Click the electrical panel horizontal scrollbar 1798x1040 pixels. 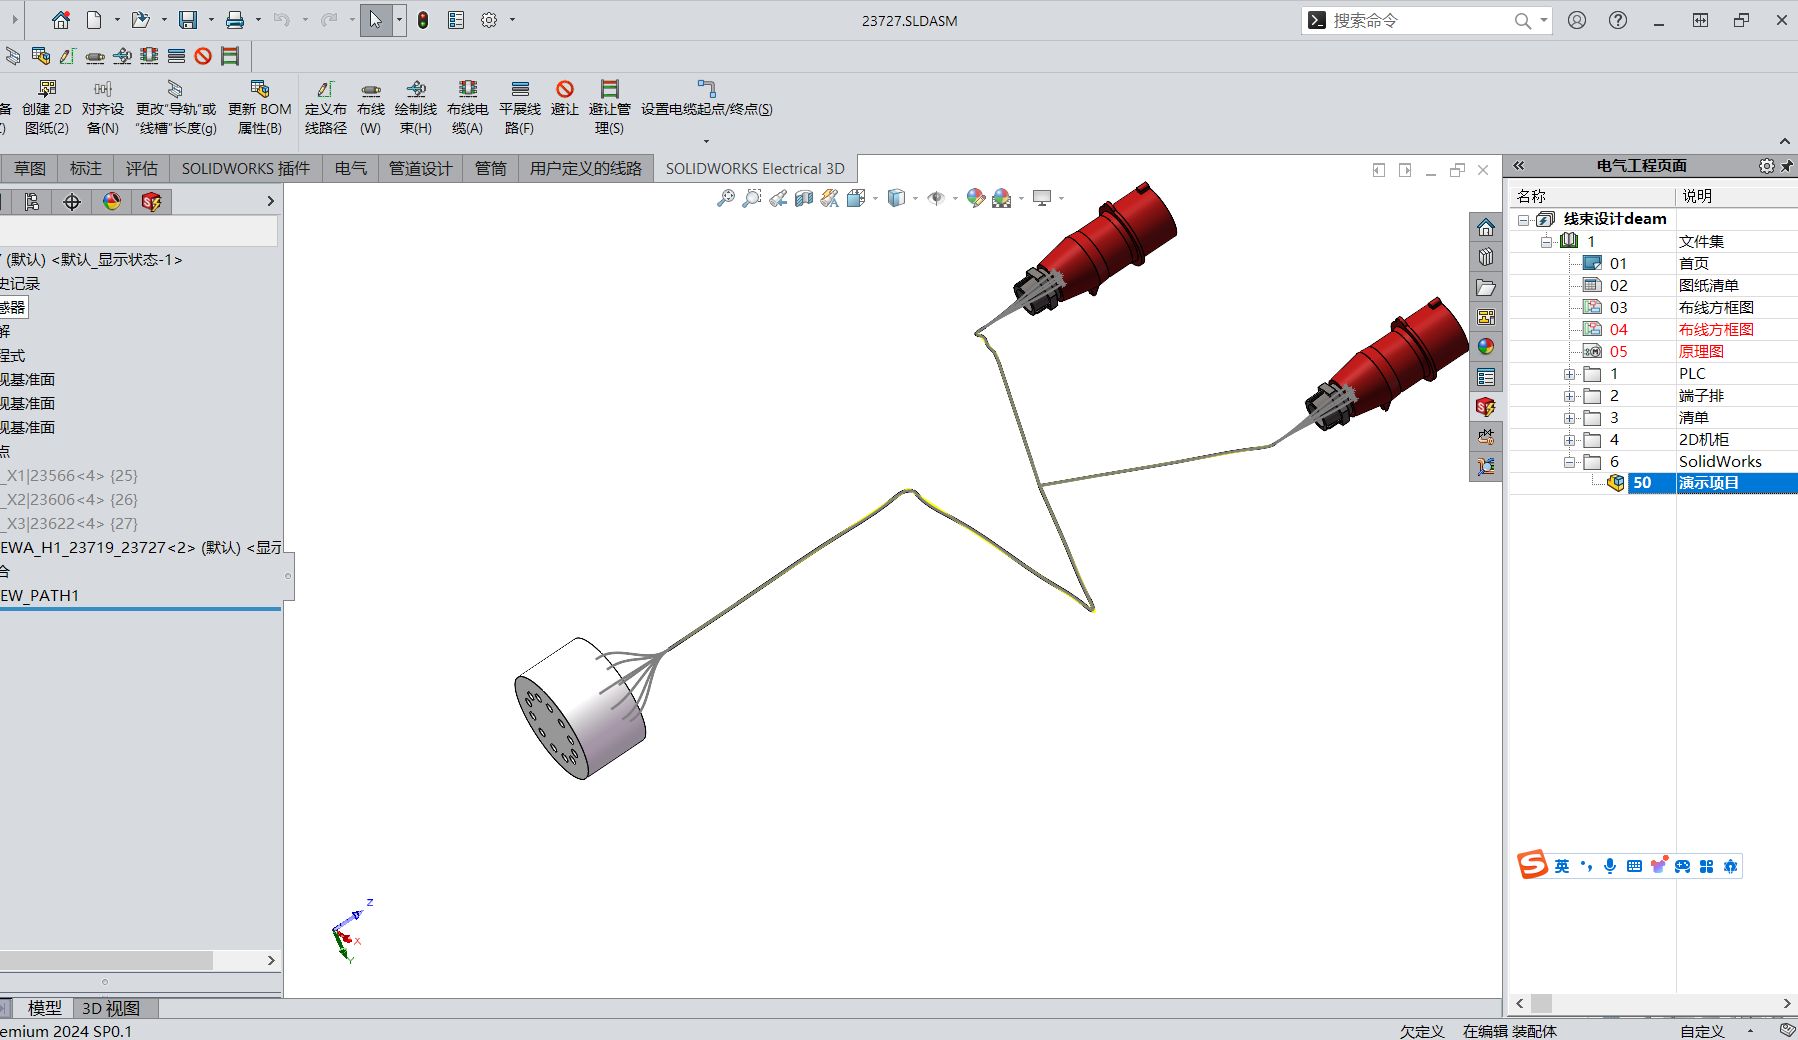pyautogui.click(x=1653, y=1003)
